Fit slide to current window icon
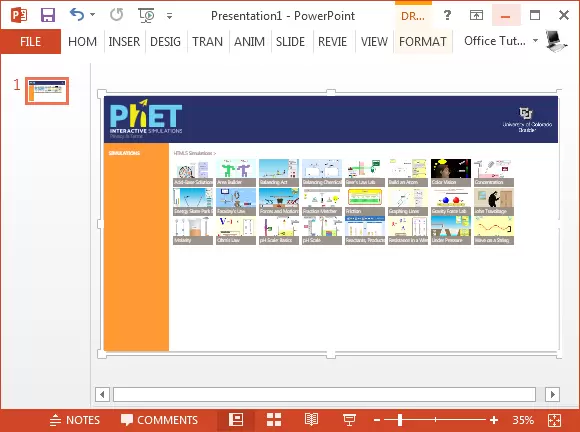Screen dimensions: 580x432 [554, 420]
